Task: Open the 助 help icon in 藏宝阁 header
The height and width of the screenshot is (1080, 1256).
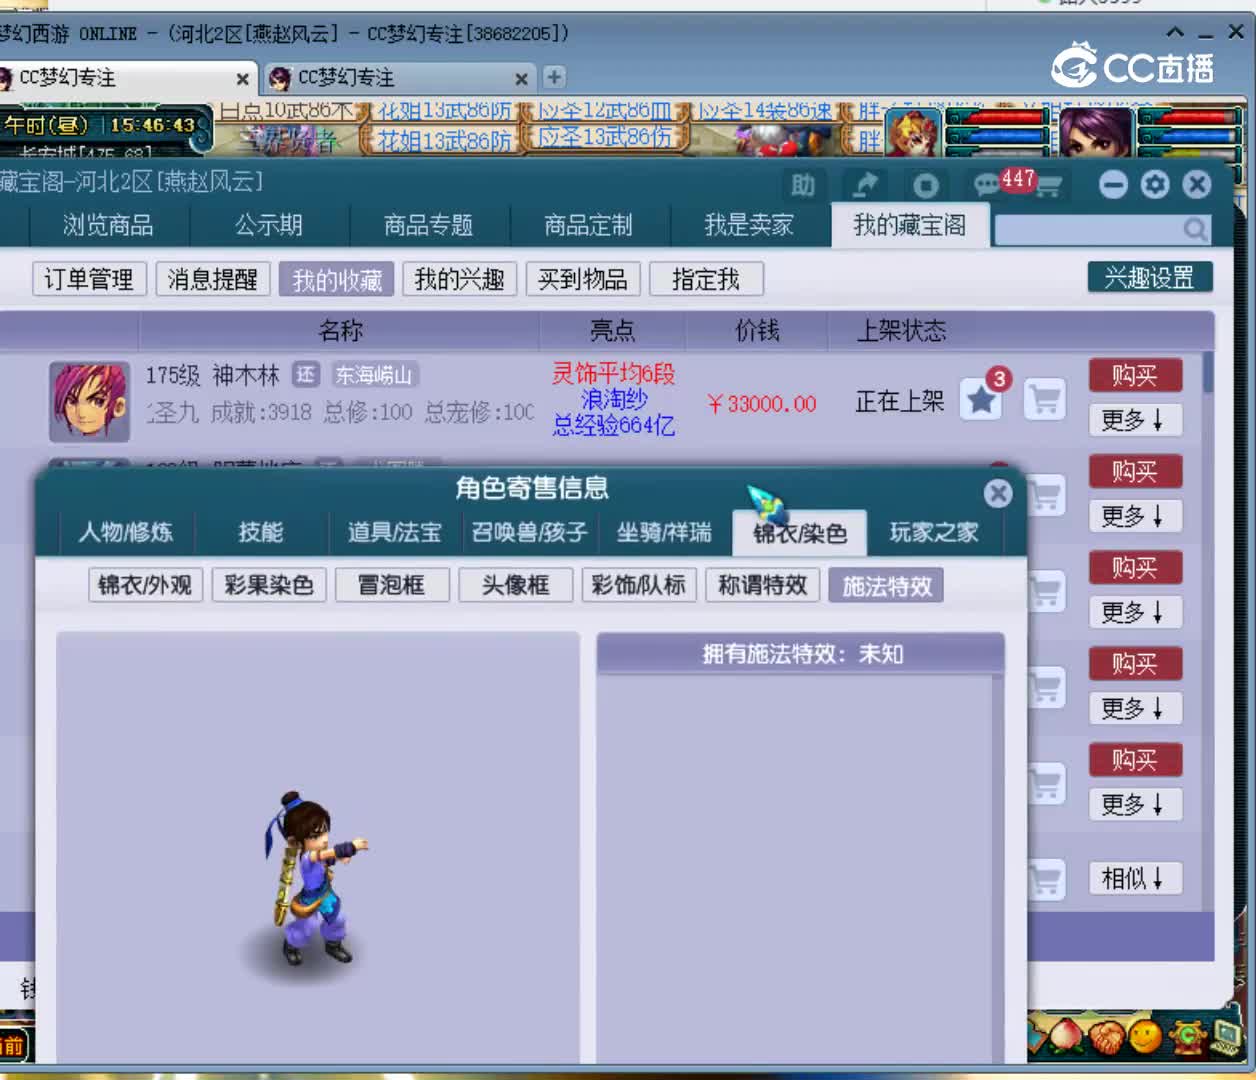Action: pos(803,185)
